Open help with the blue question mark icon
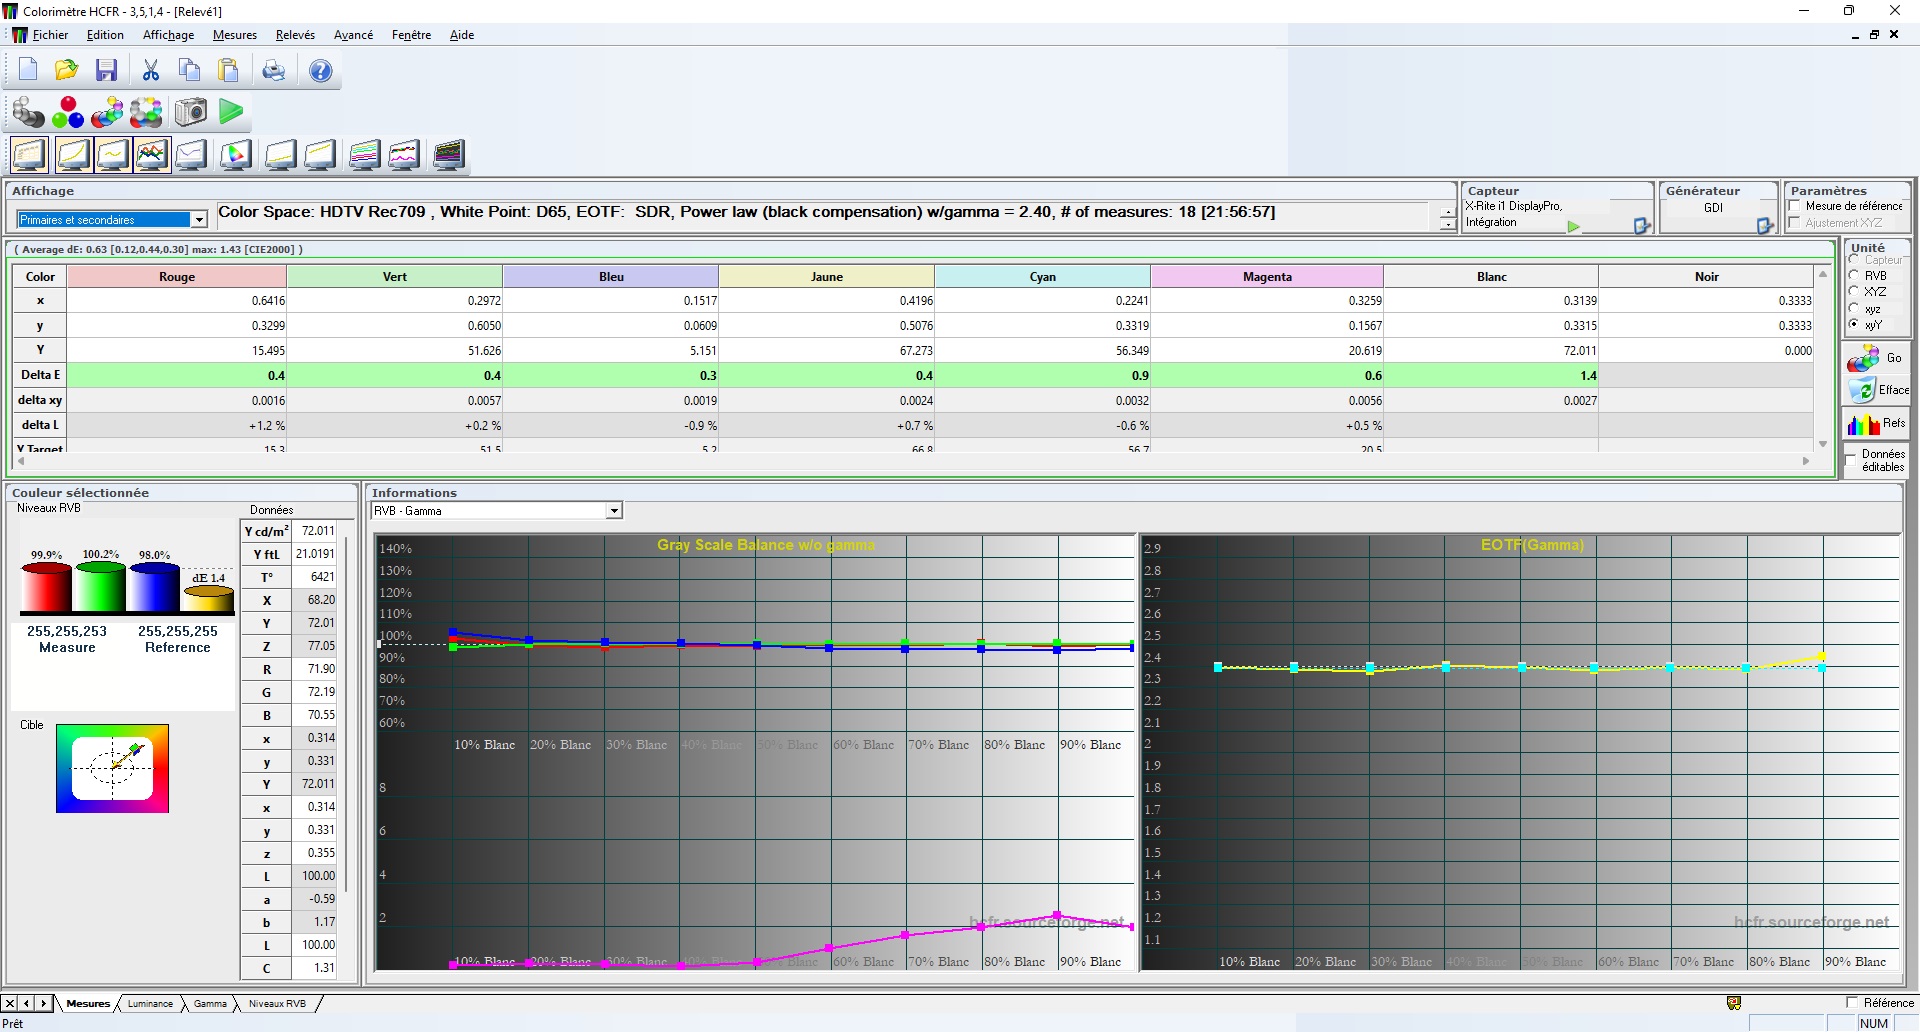 click(320, 70)
